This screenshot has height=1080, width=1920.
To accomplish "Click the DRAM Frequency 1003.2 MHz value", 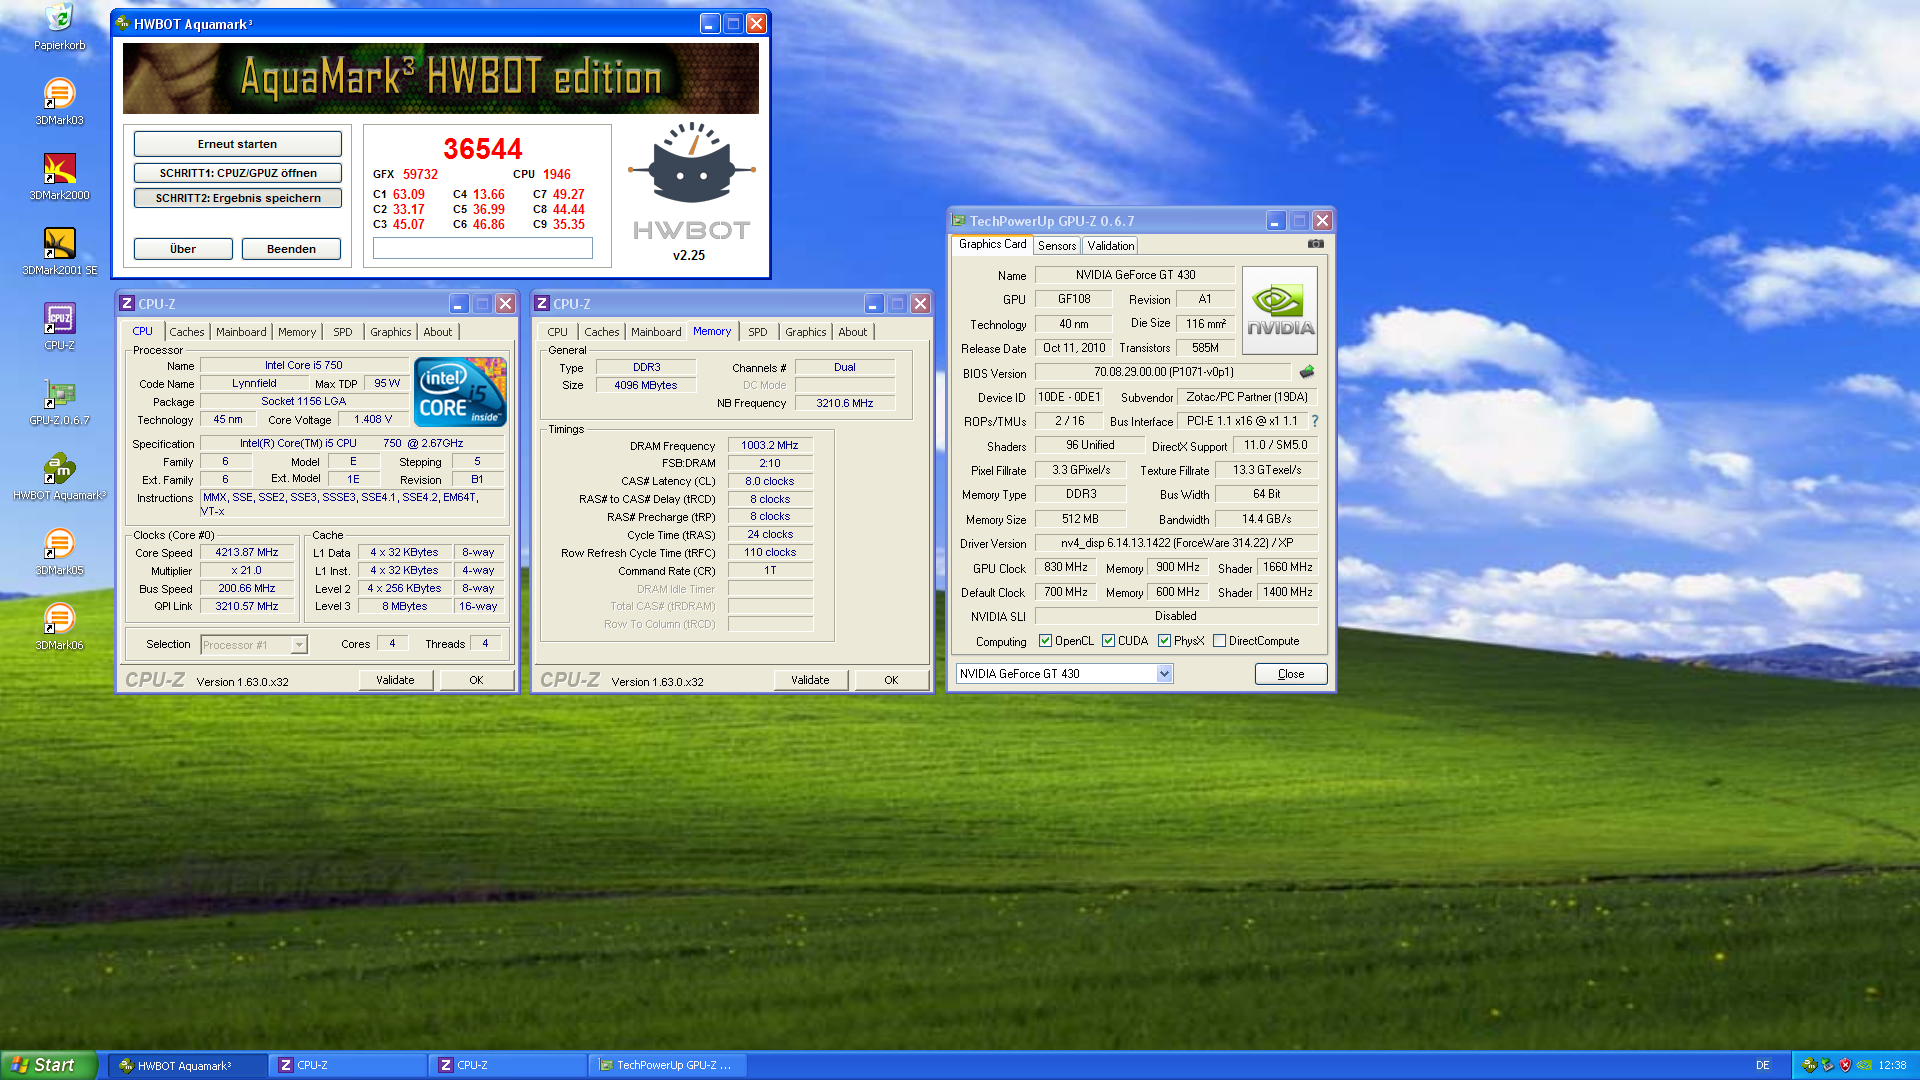I will tap(770, 445).
